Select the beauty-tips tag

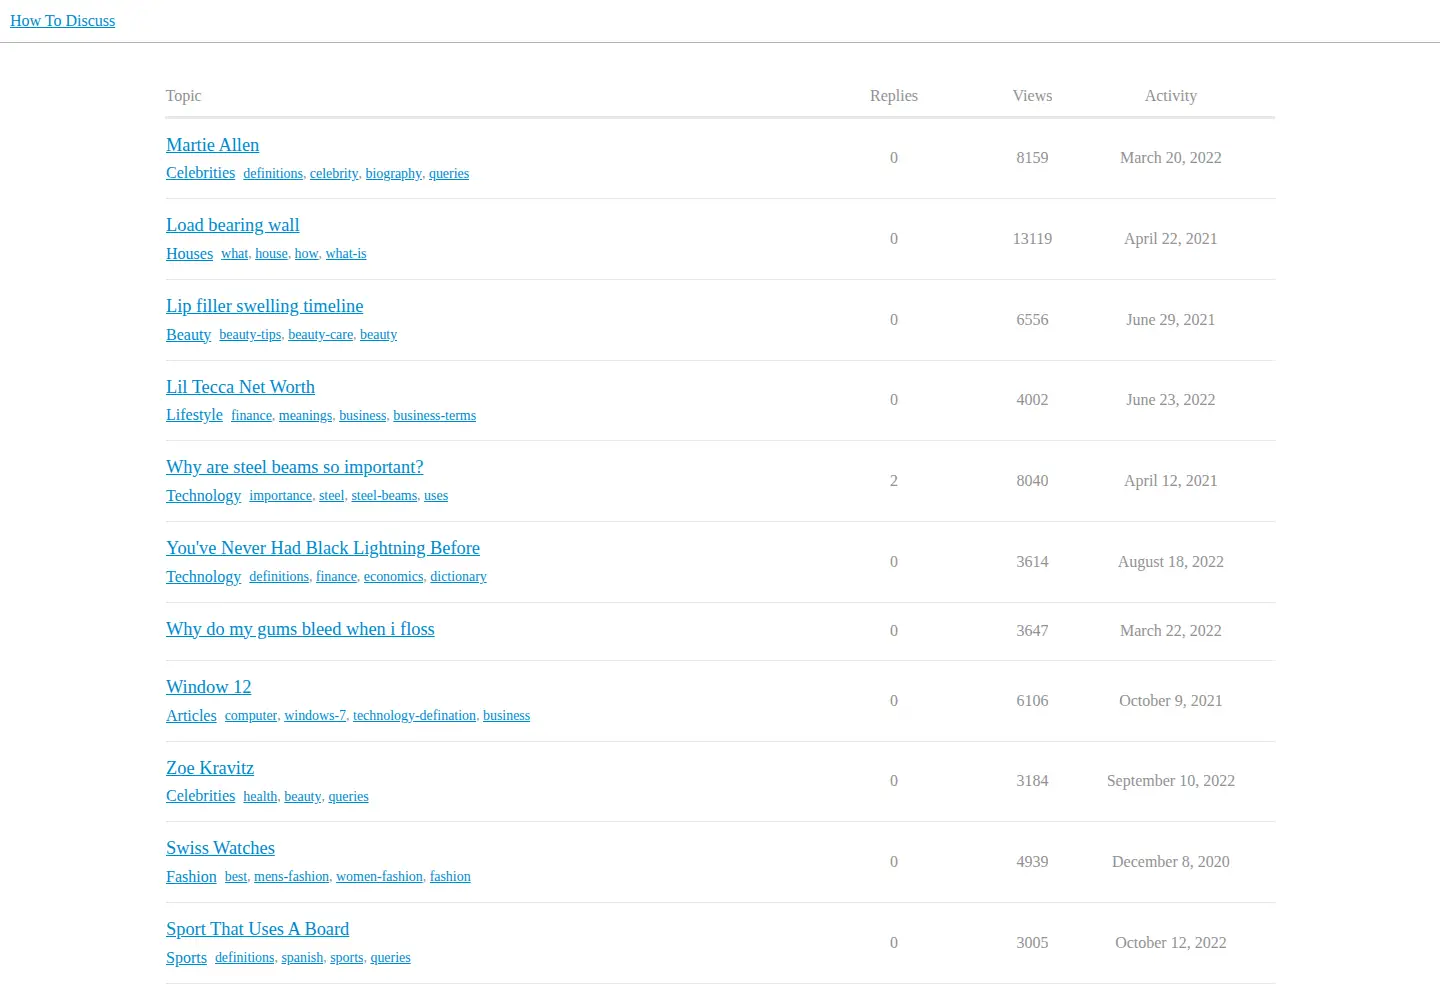(x=250, y=335)
